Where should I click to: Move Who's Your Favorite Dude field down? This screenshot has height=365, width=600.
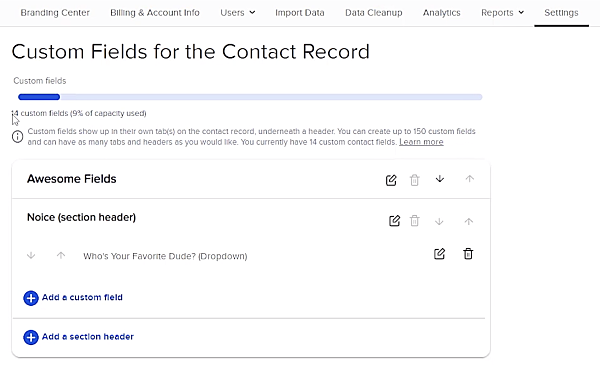[x=31, y=255]
